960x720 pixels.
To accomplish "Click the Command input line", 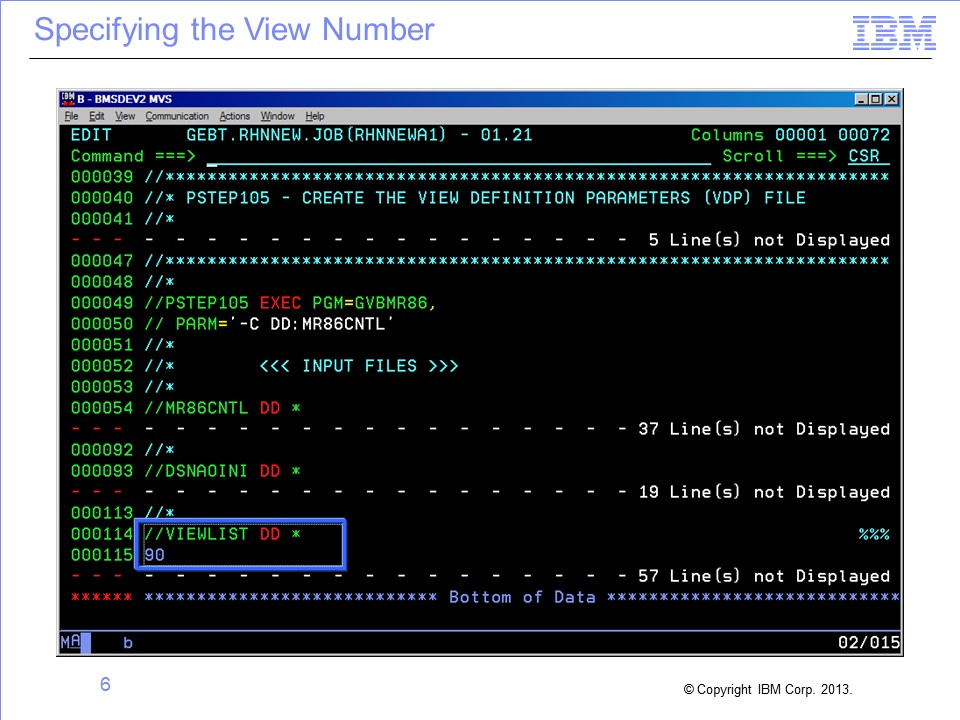I will pos(459,156).
